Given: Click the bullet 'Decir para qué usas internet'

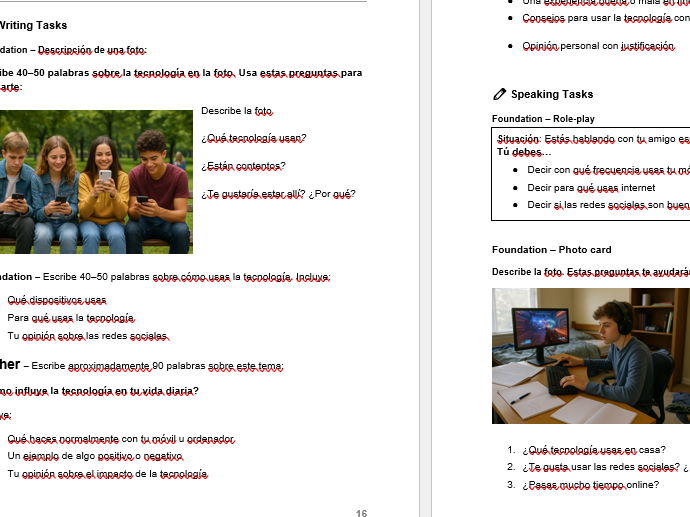Looking at the screenshot, I should tap(591, 188).
